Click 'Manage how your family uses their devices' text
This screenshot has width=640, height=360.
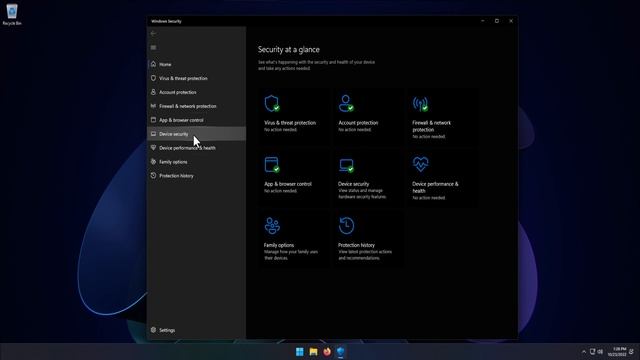coord(291,255)
